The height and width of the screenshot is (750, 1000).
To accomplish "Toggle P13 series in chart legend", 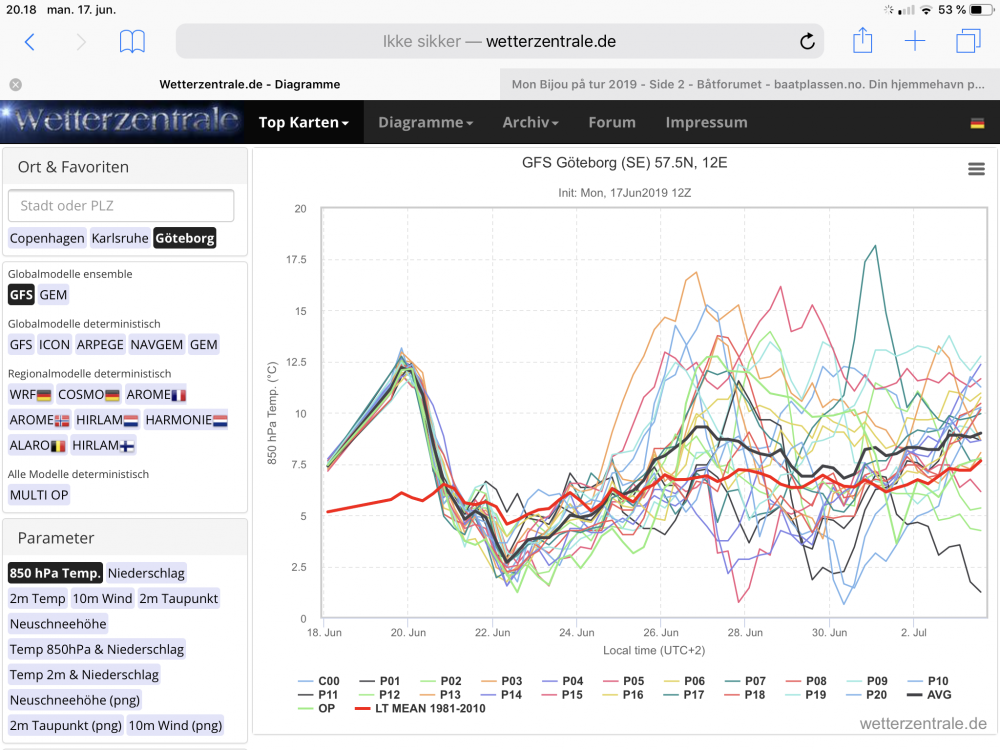I will coord(441,695).
